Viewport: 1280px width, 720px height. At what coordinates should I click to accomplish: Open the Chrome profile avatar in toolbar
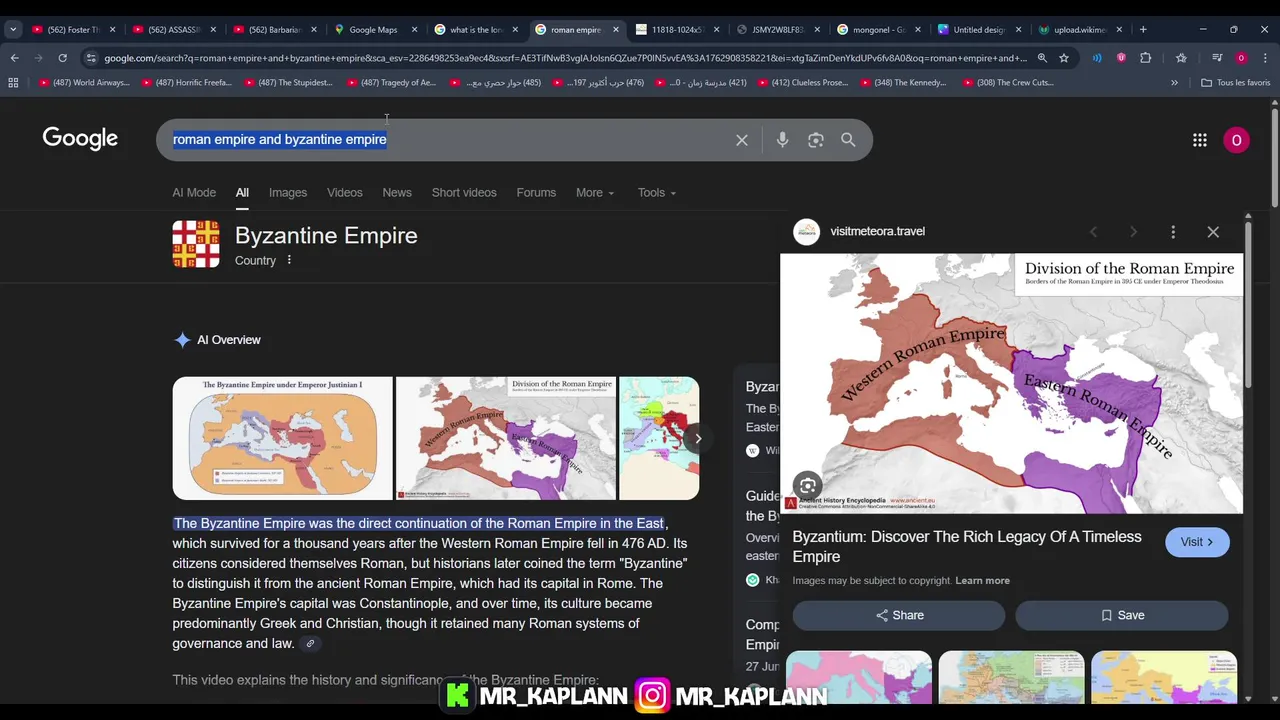(x=1241, y=58)
